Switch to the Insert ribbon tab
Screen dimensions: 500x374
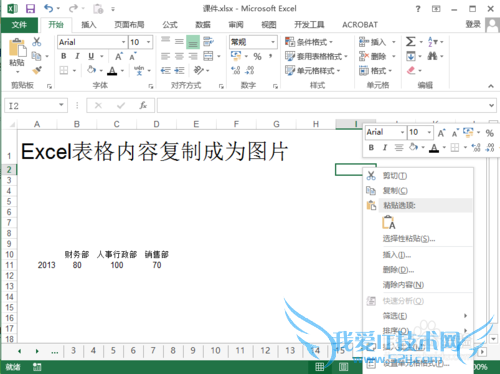[x=89, y=25]
